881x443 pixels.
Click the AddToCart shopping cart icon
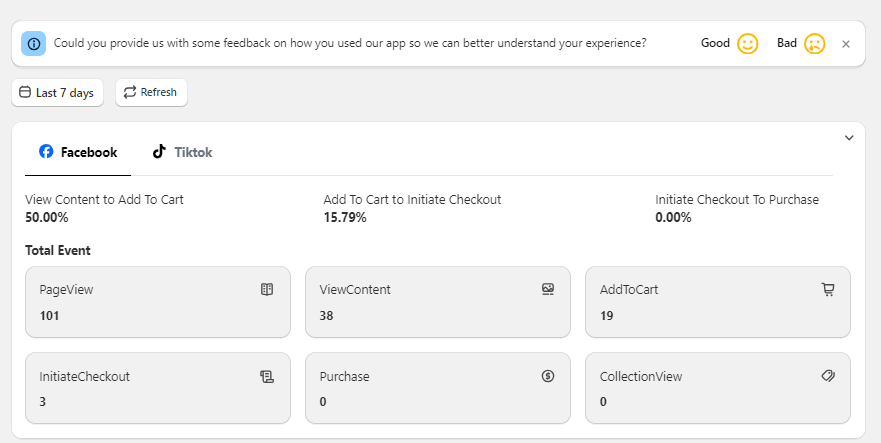(x=827, y=290)
